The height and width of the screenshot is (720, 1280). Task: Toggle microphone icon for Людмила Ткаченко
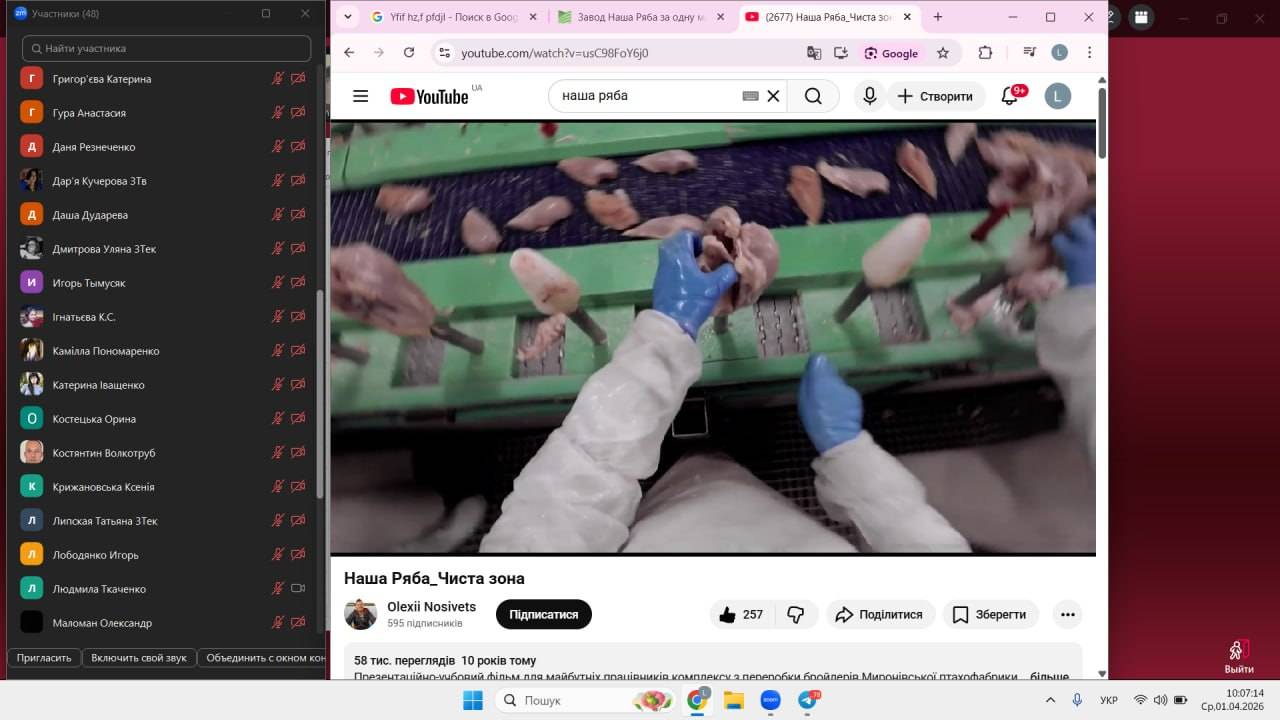click(278, 589)
